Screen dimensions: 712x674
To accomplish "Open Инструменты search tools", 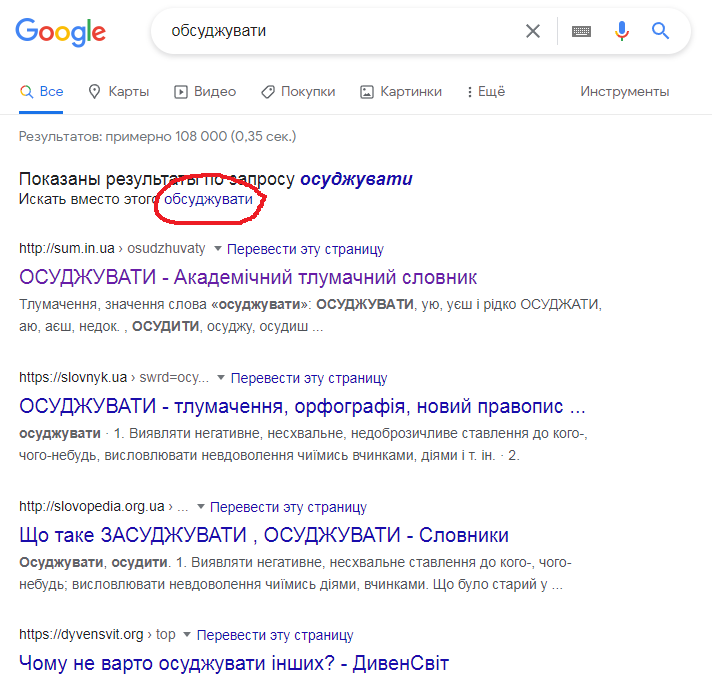I will click(x=624, y=92).
